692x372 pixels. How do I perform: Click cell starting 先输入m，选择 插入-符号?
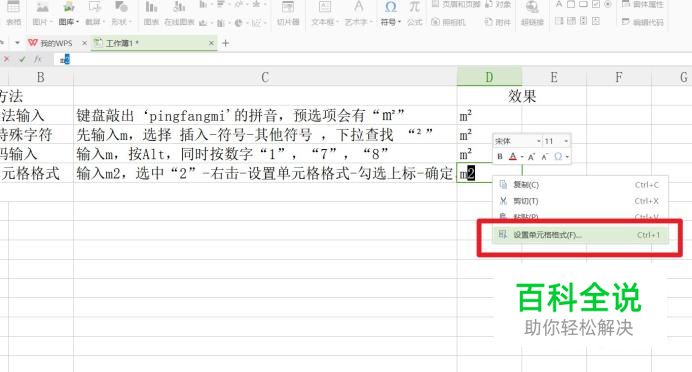click(x=265, y=135)
